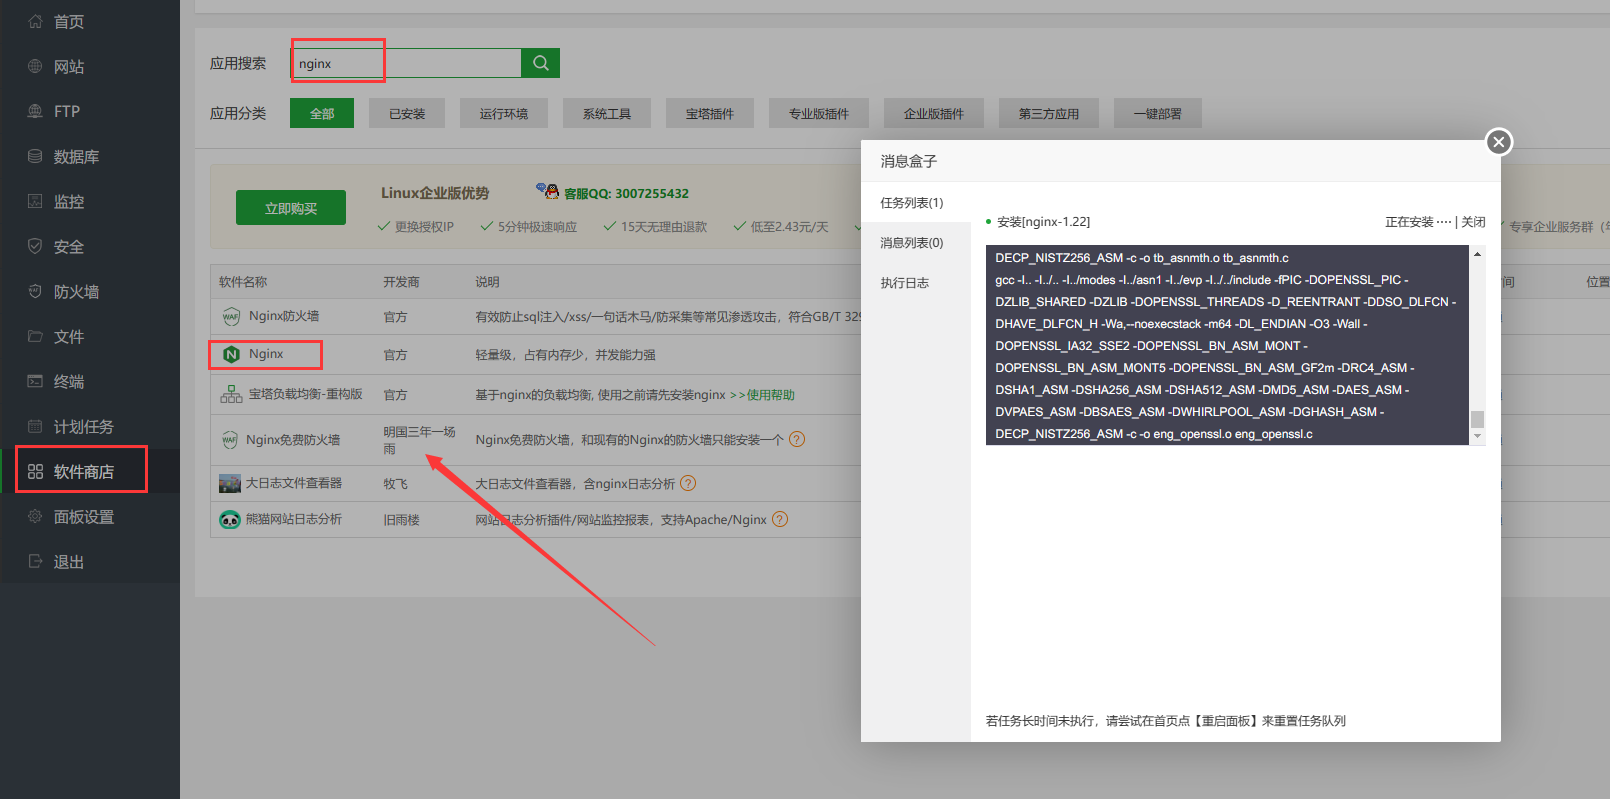The width and height of the screenshot is (1610, 799).
Task: Click help icon on 熊猫网站日志分析 row
Action: [x=780, y=519]
